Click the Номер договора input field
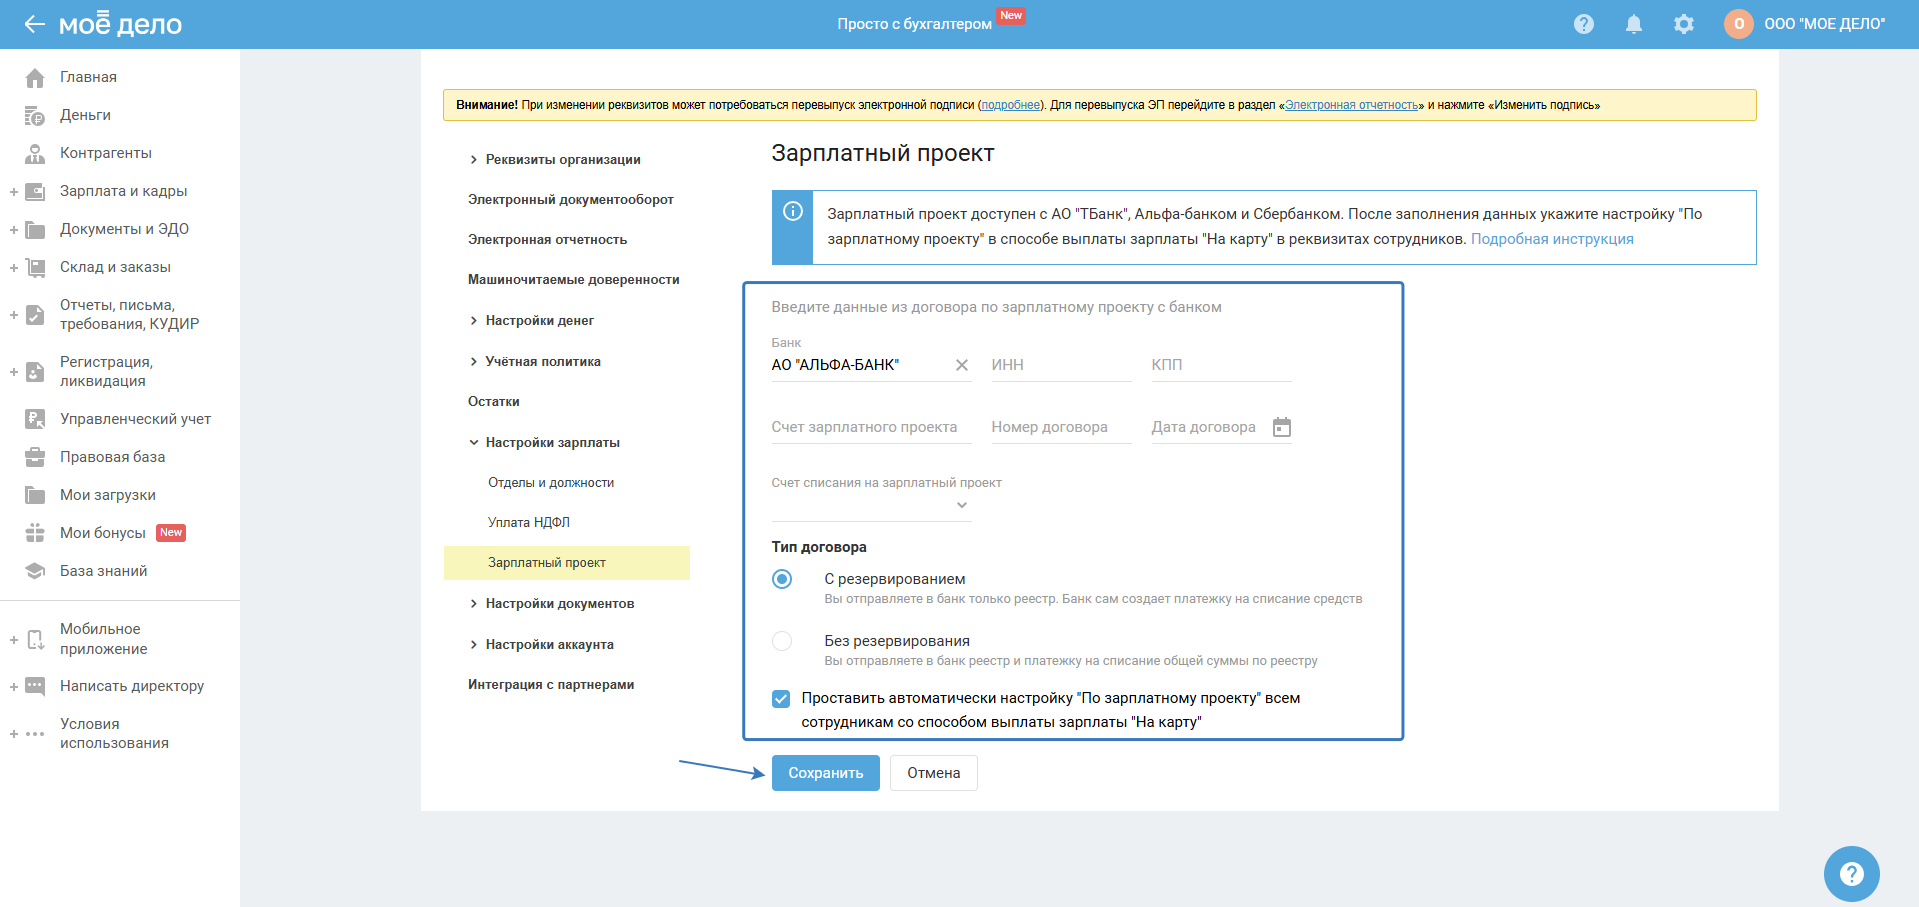This screenshot has width=1919, height=907. pos(1062,427)
